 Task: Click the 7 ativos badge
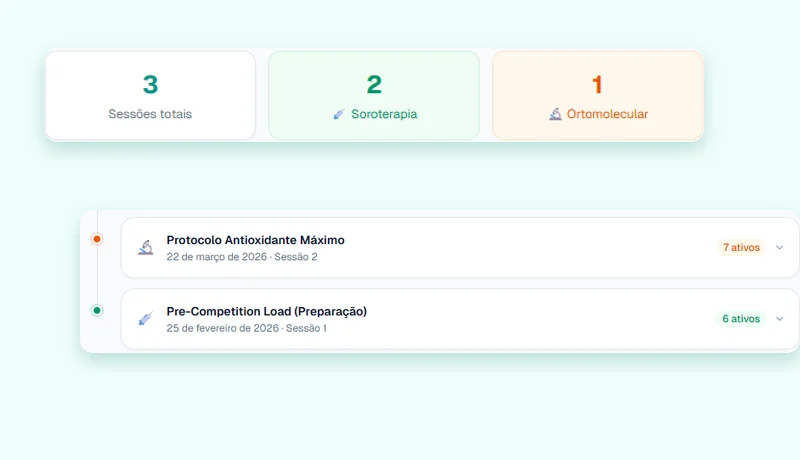[x=741, y=247]
